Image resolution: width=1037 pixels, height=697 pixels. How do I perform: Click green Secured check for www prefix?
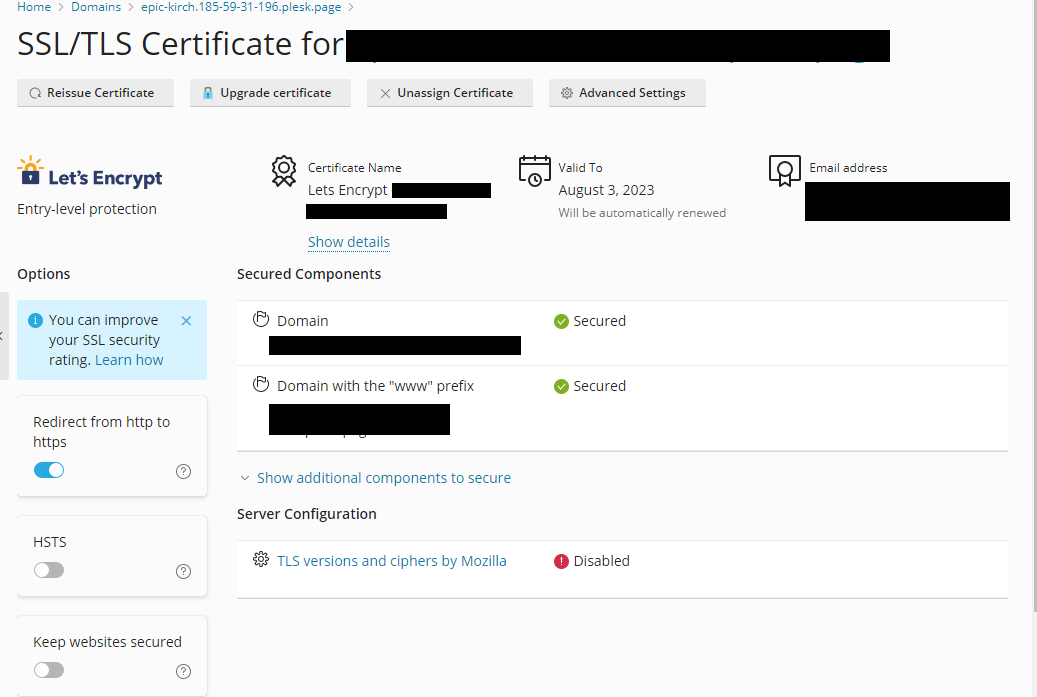tap(561, 386)
